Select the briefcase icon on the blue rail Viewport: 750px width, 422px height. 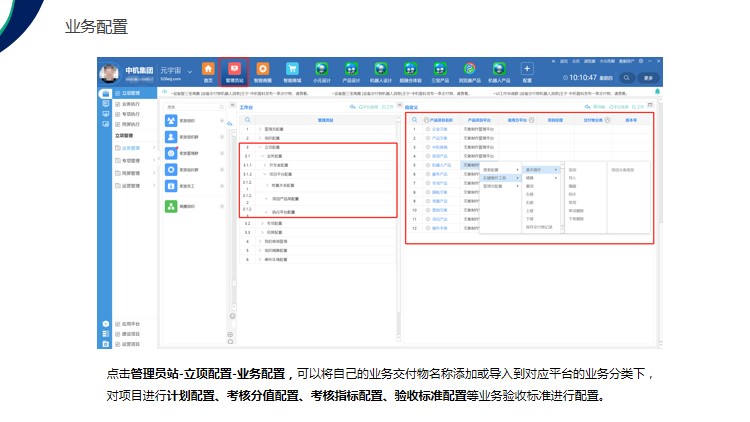(106, 93)
